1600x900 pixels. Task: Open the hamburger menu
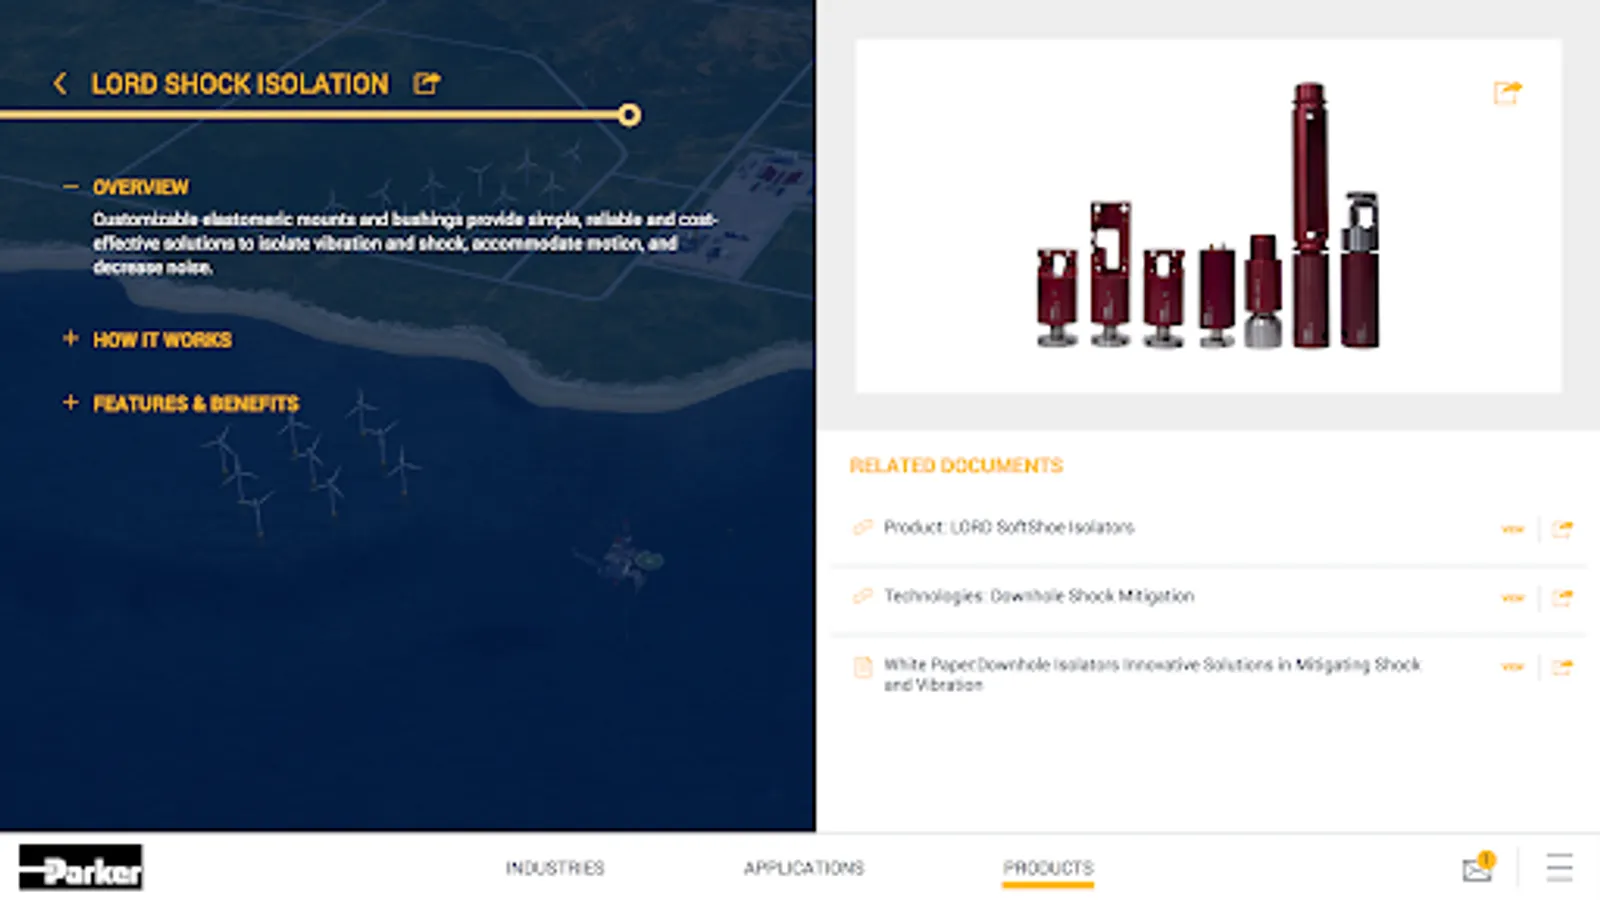1559,867
